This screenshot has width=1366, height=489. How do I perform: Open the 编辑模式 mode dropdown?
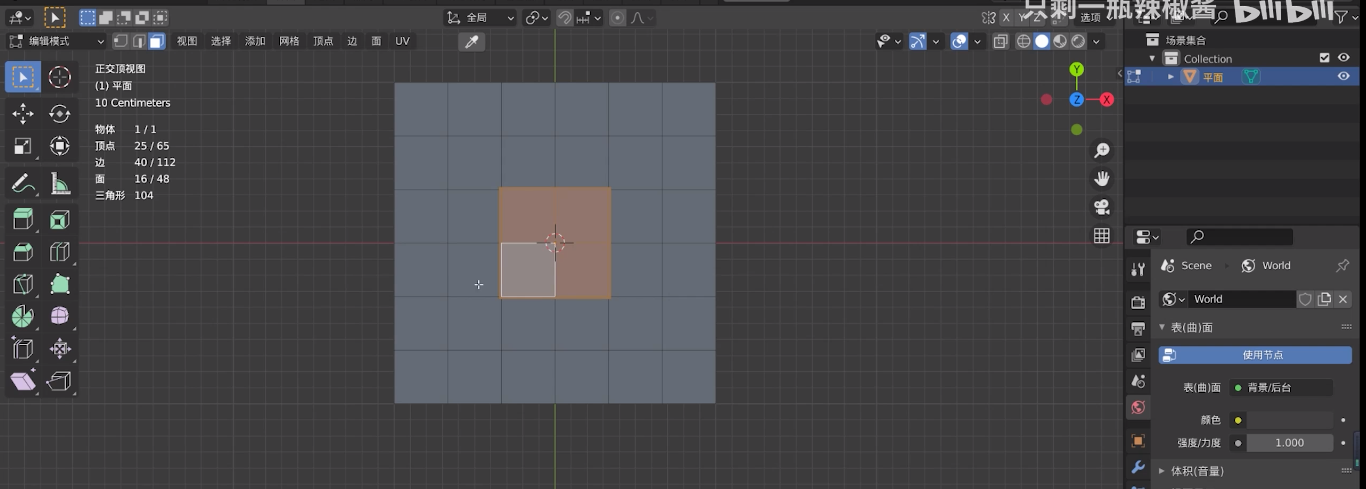pyautogui.click(x=56, y=41)
